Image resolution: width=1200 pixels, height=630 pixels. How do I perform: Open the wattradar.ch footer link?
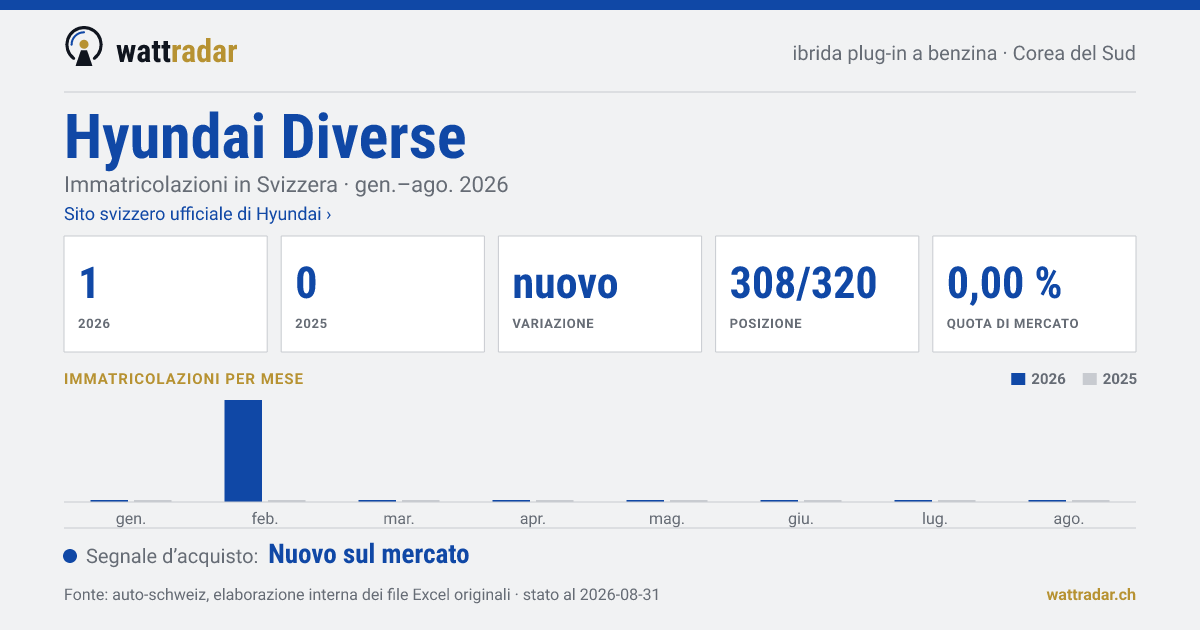[x=1091, y=594]
